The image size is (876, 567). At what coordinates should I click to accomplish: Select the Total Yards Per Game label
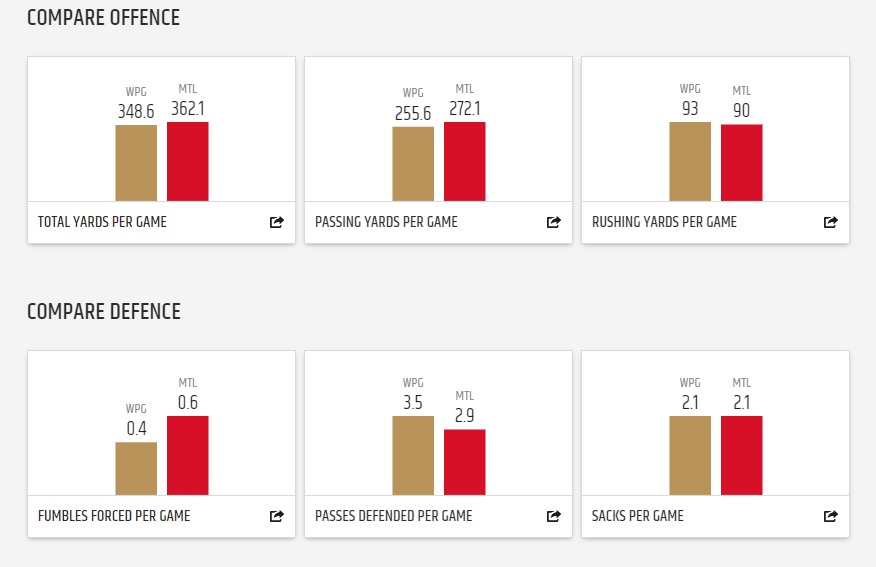click(x=102, y=222)
